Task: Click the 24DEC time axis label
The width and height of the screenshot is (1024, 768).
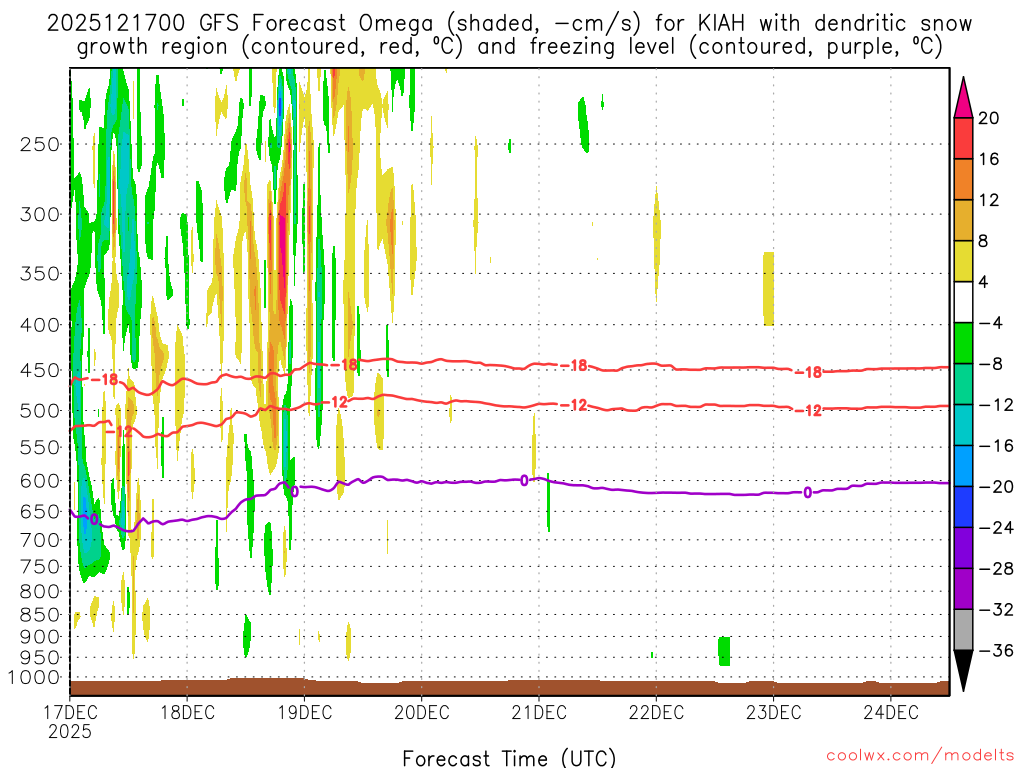Action: pos(891,712)
